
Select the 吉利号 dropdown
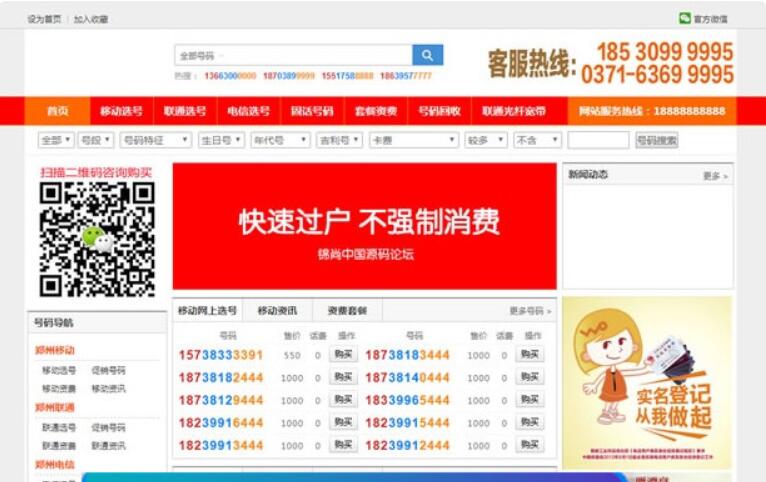point(339,140)
